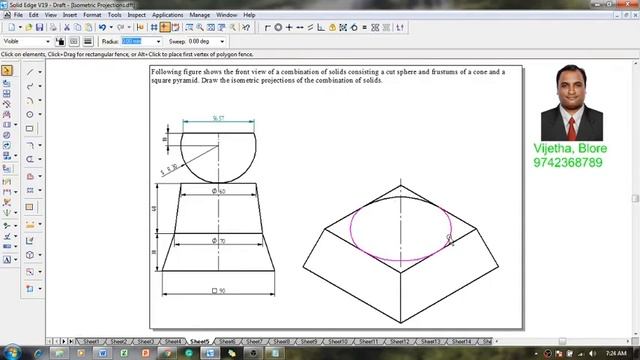Click the last-sheet tab scroll button
The width and height of the screenshot is (640, 360).
tap(71, 341)
